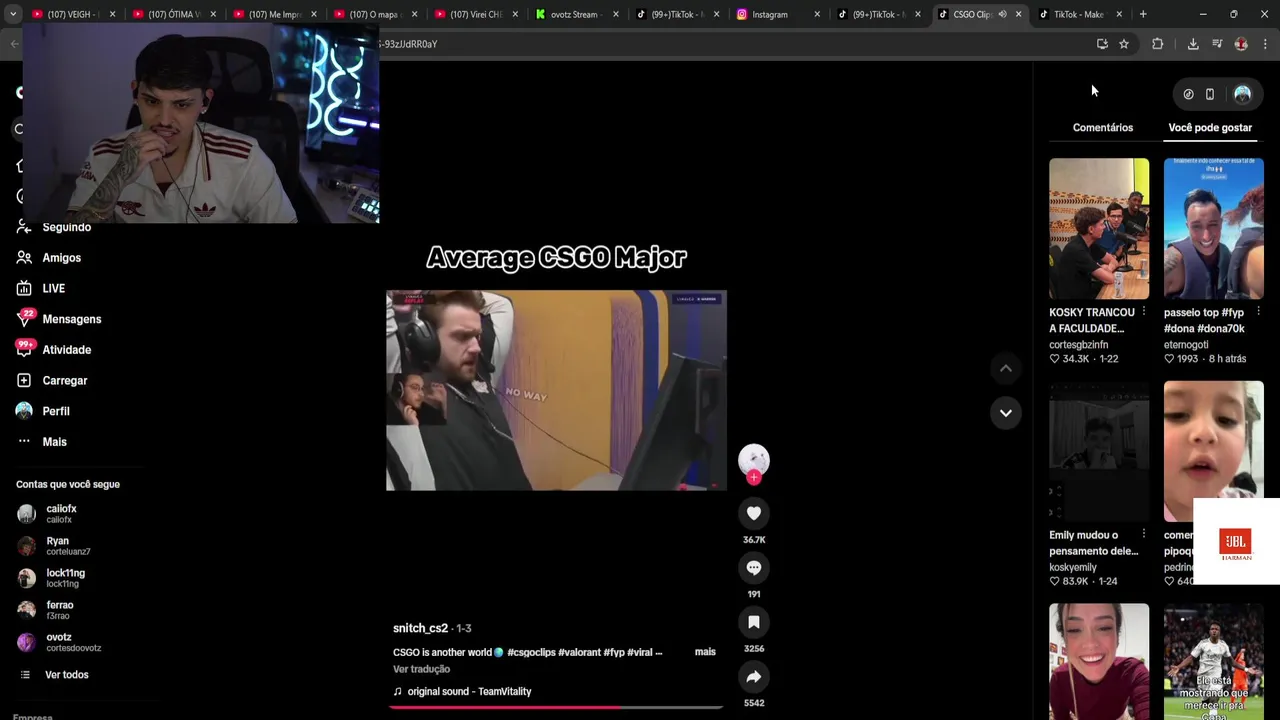Open options for the Emily mudou video

tap(1144, 535)
